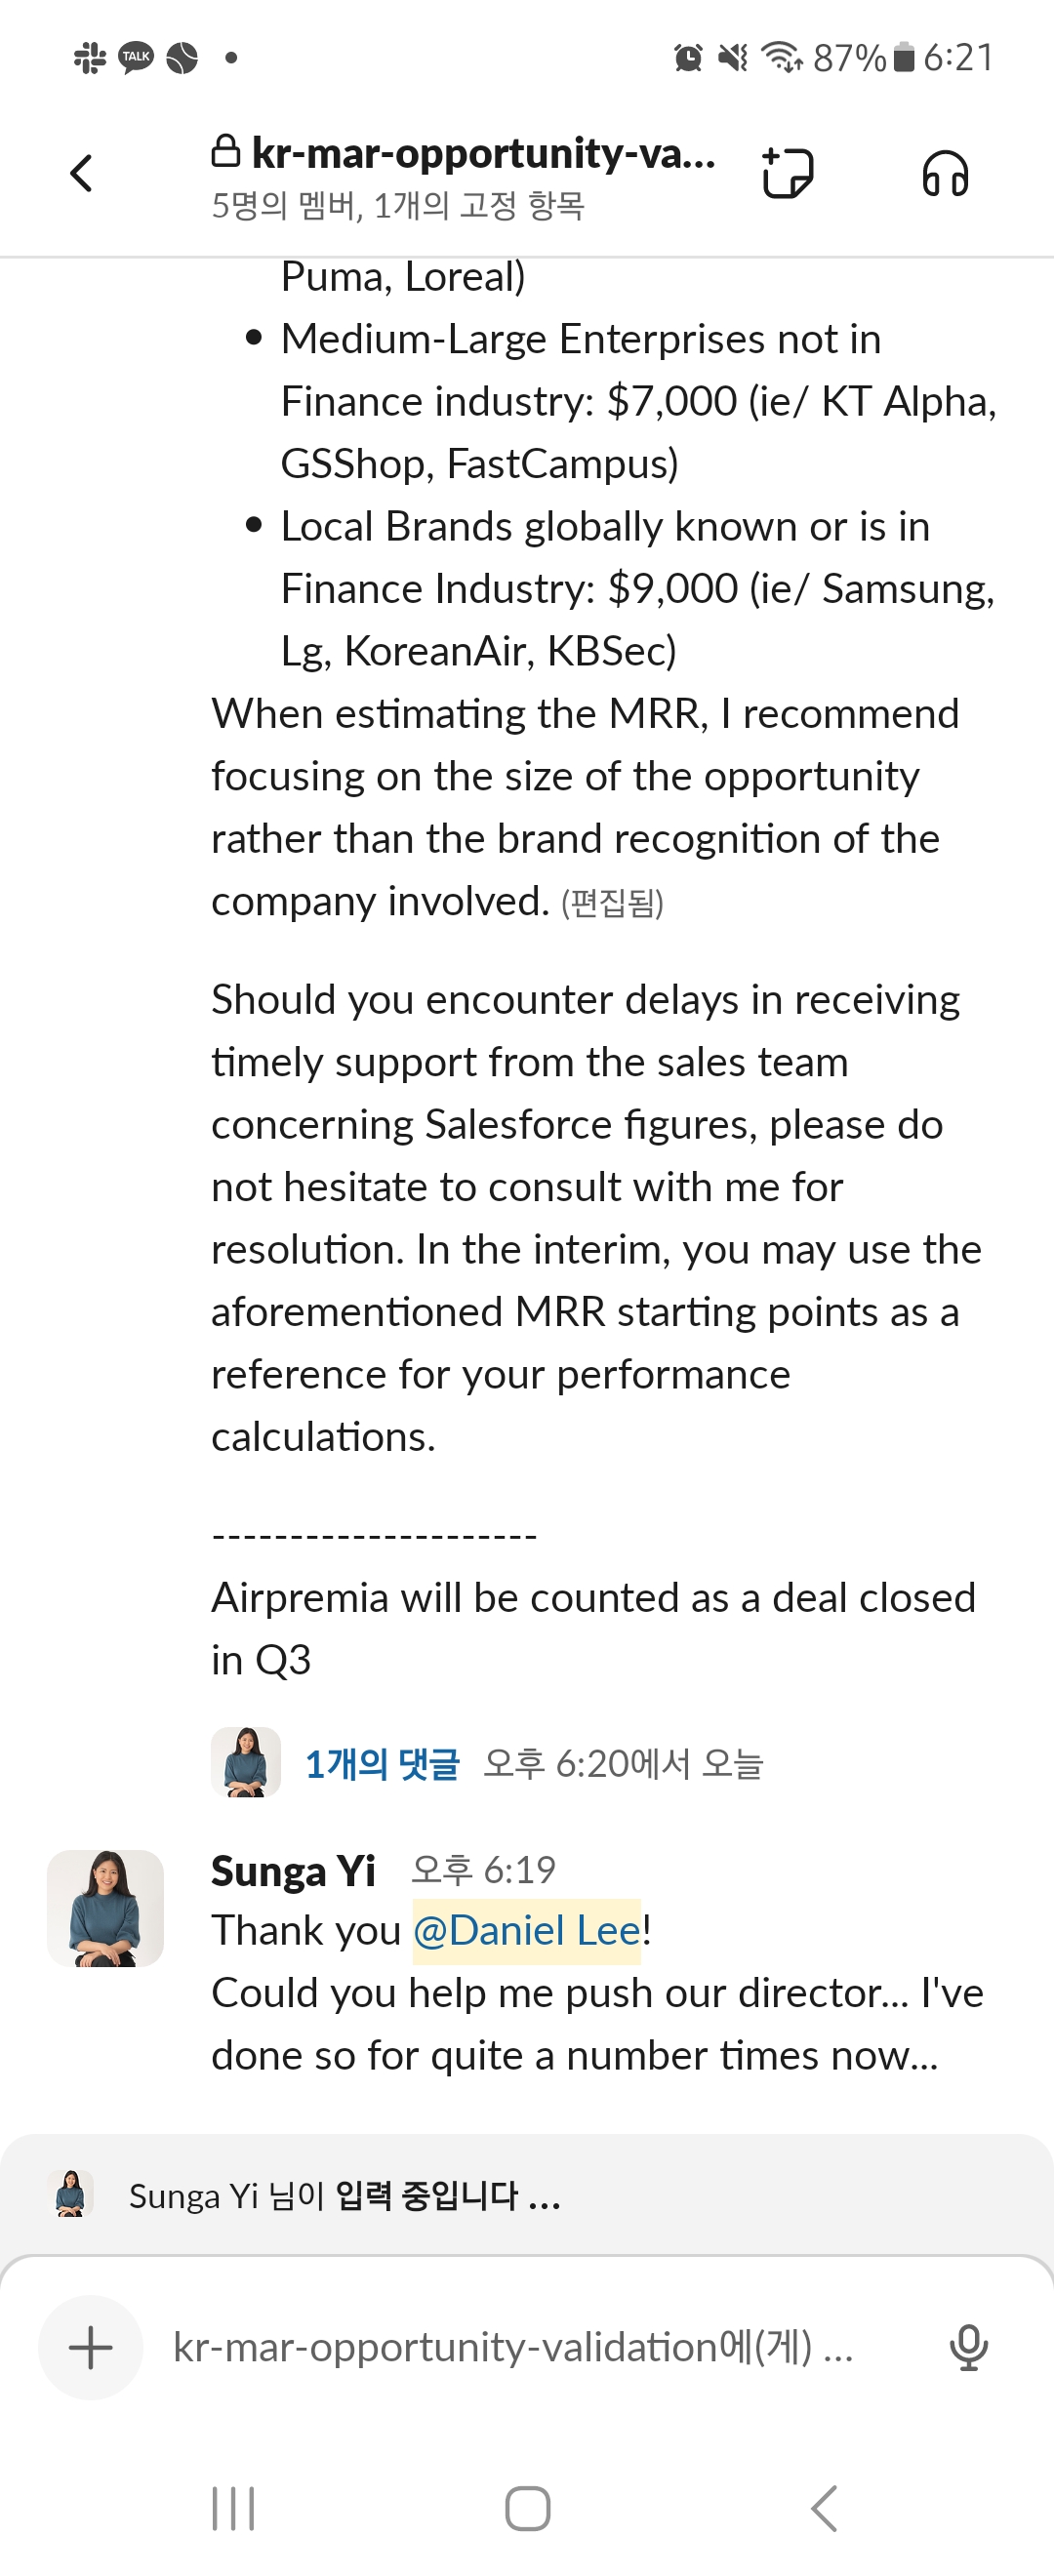This screenshot has height=2576, width=1054.
Task: Tap the @Daniel Lee mention
Action: point(527,1930)
